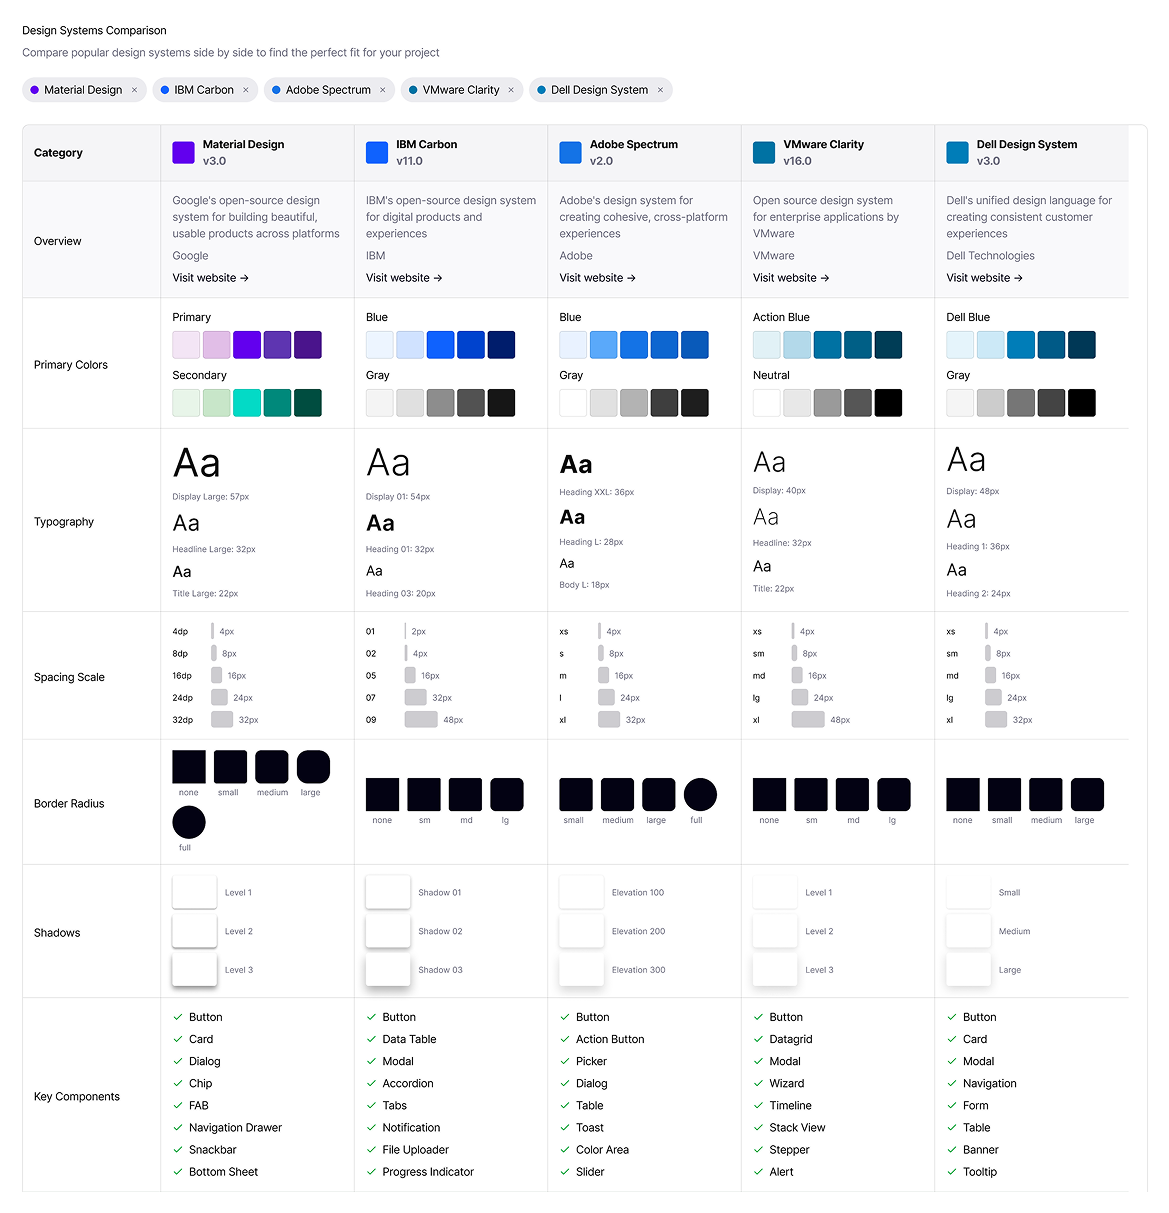This screenshot has height=1213, width=1169.
Task: Click the checkmark beside Color Area
Action: coord(565,1150)
